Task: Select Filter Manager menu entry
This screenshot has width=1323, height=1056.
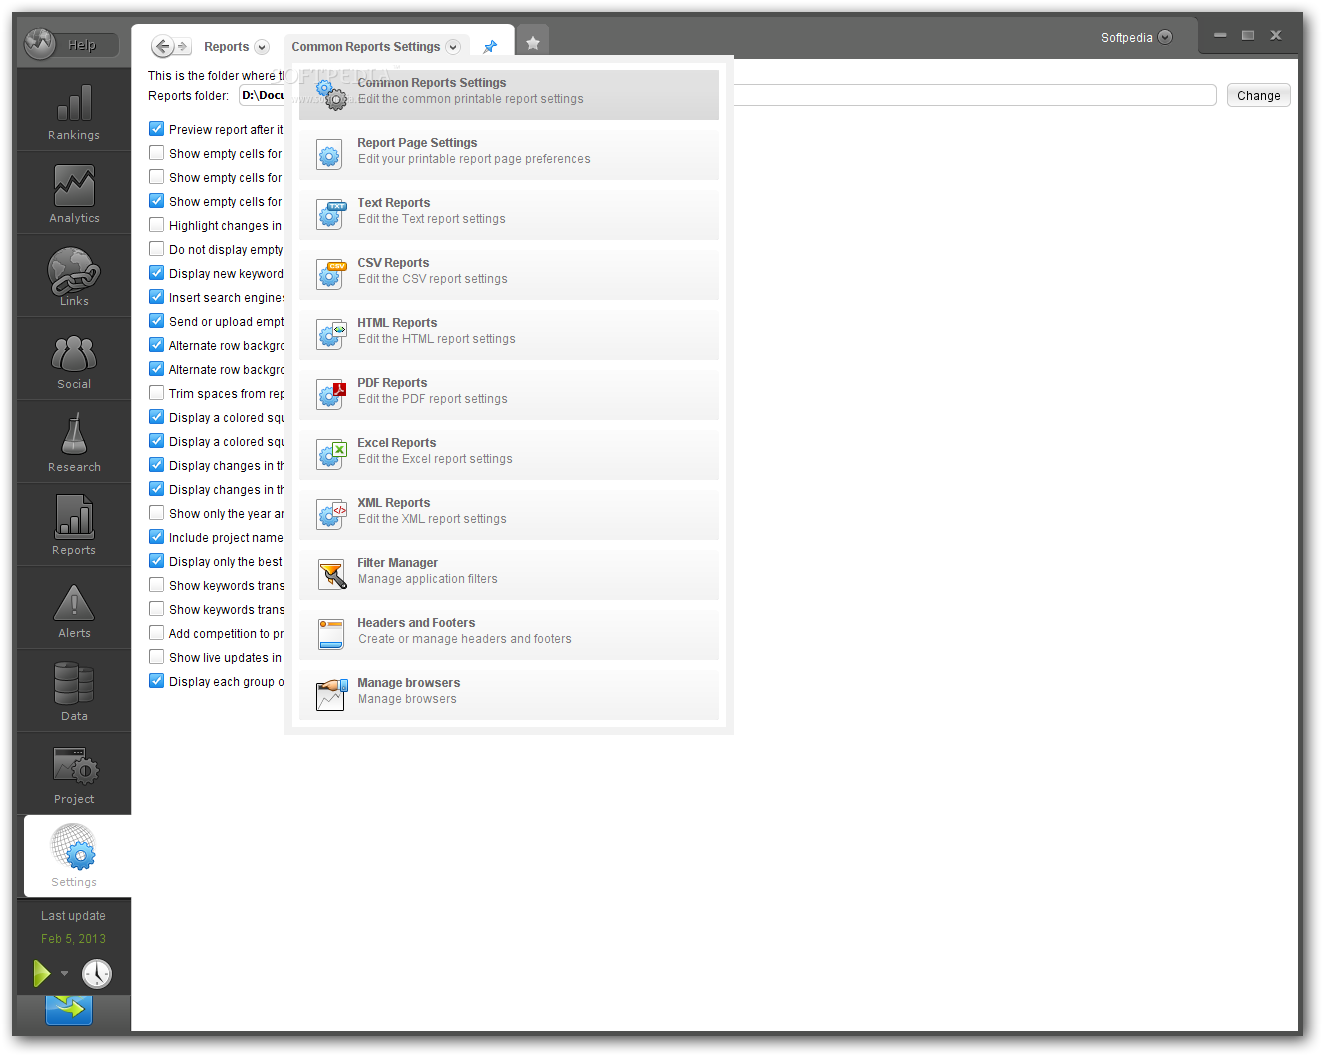Action: tap(509, 574)
